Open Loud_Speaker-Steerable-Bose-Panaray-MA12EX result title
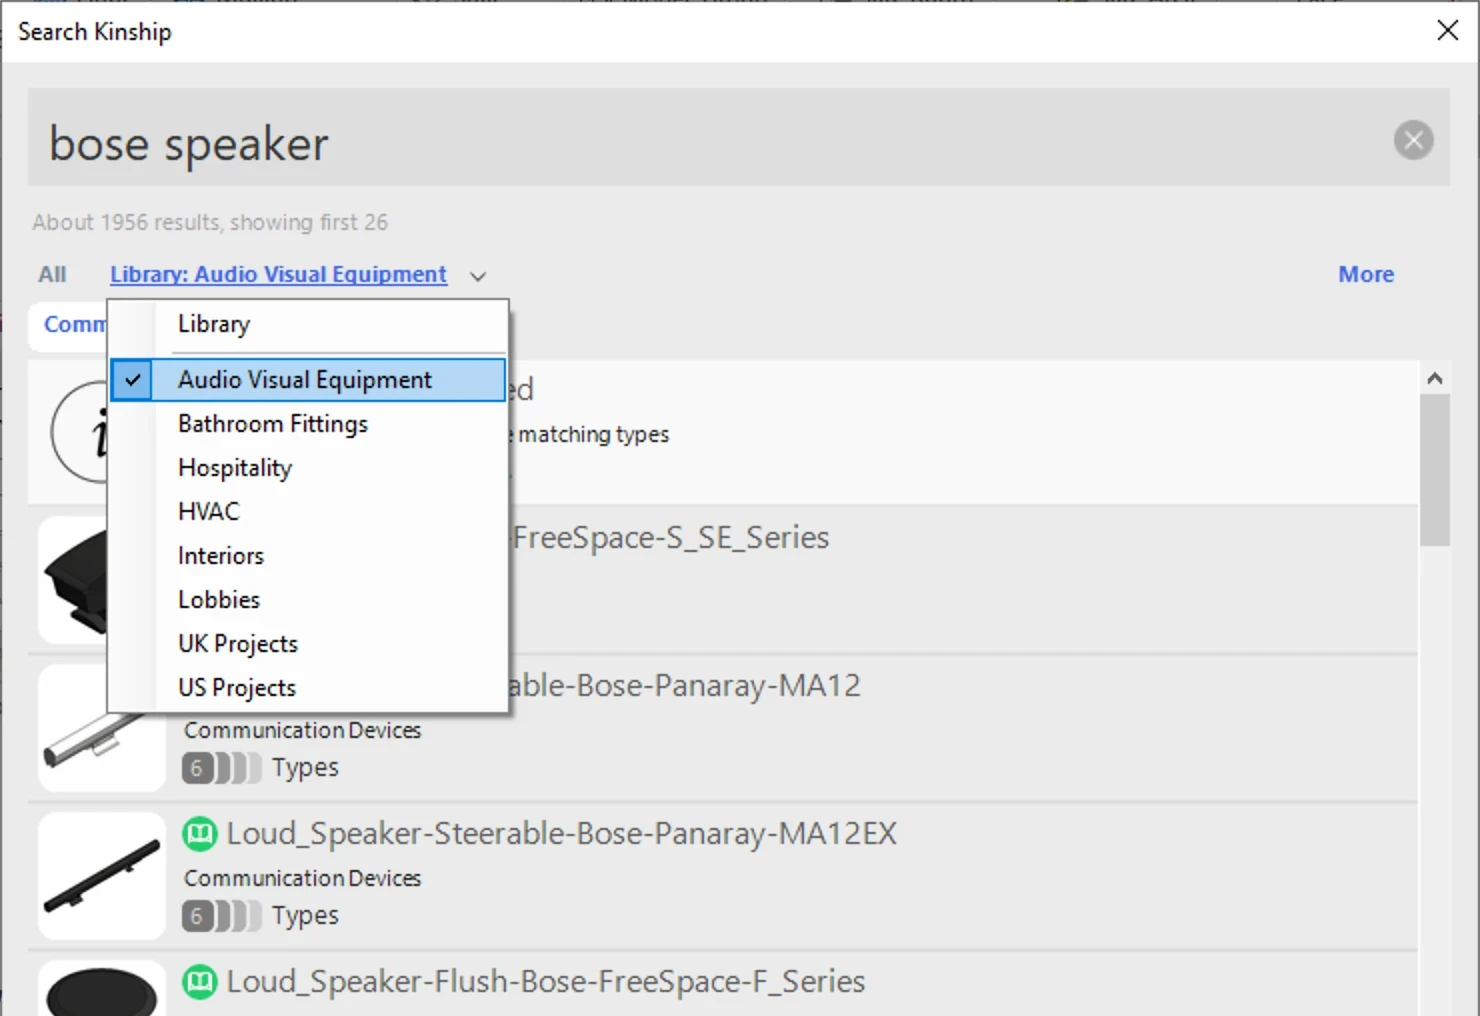 (x=561, y=834)
